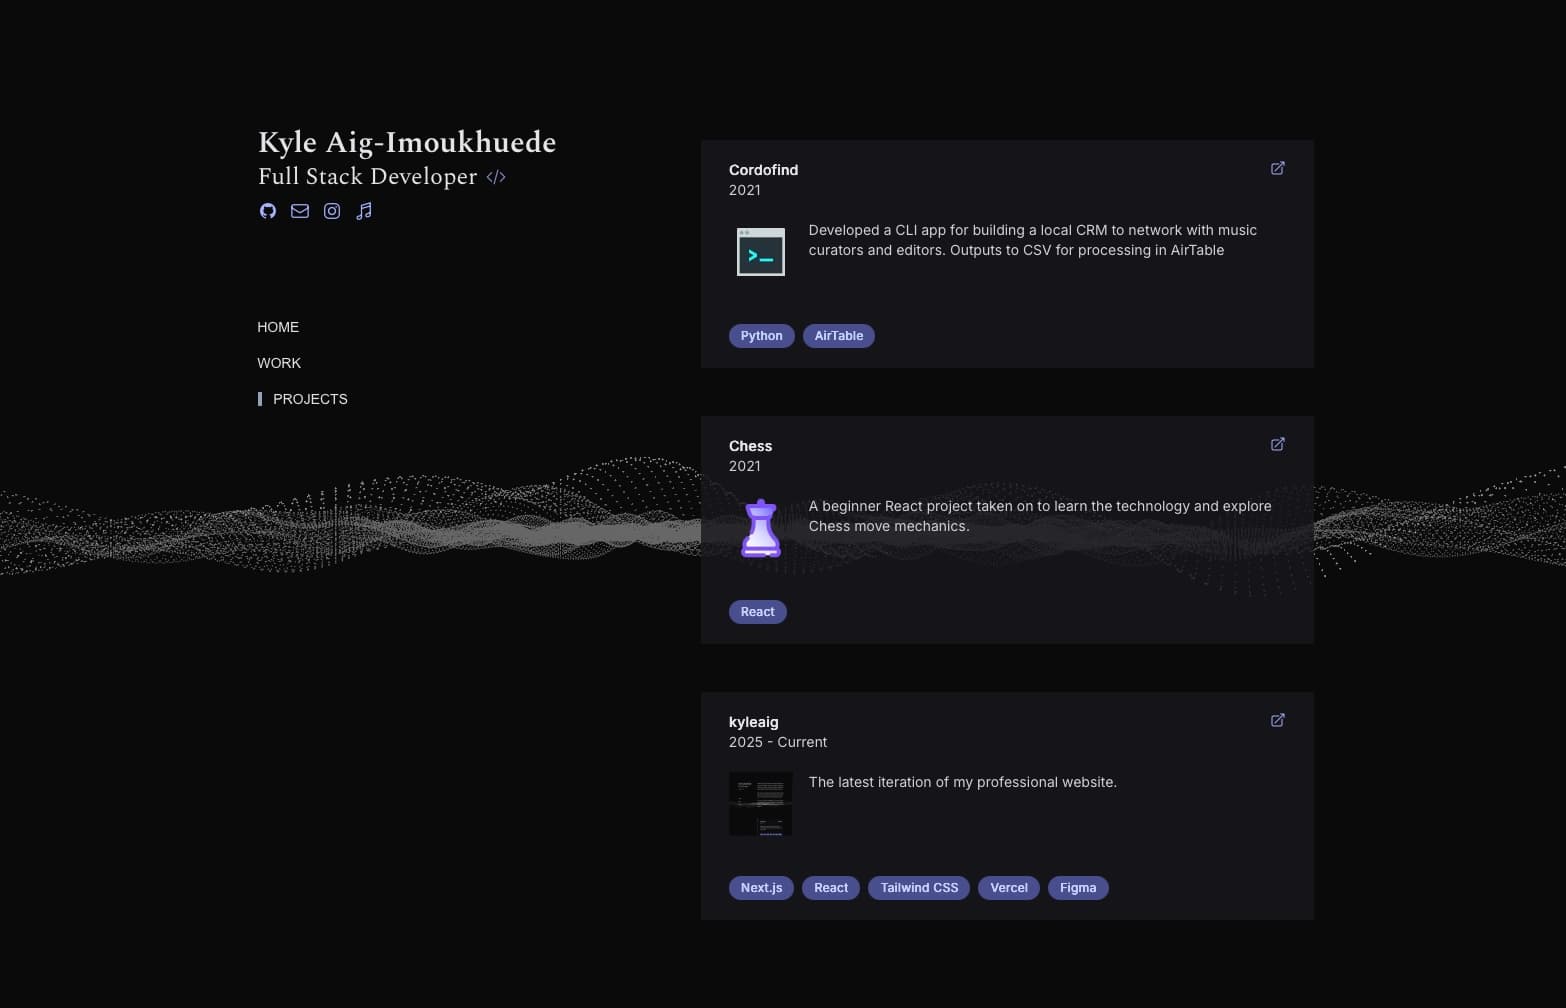Open Cordofind external link icon
1566x1008 pixels.
point(1277,169)
